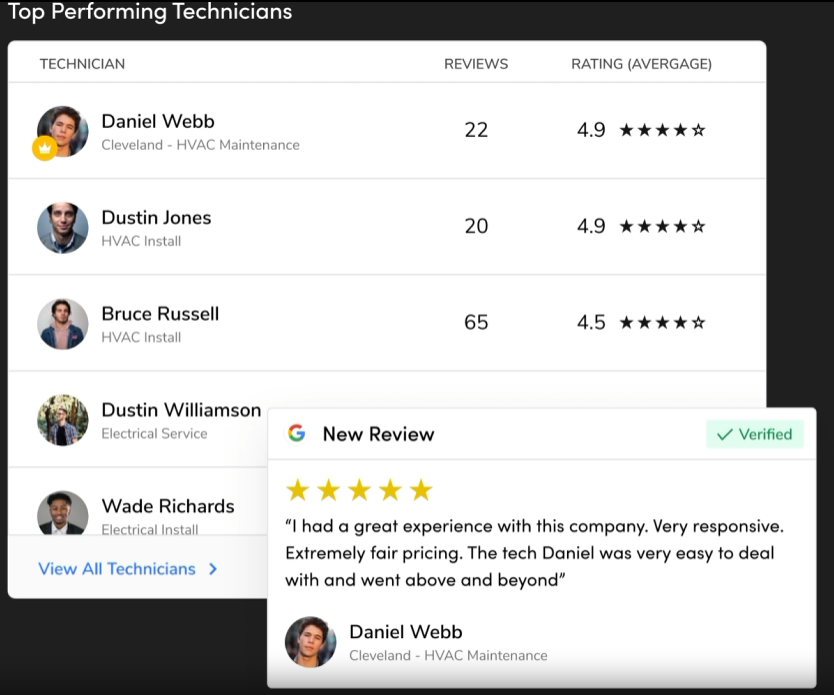
Task: Click Daniel Webb's avatar in the review card
Action: click(311, 642)
